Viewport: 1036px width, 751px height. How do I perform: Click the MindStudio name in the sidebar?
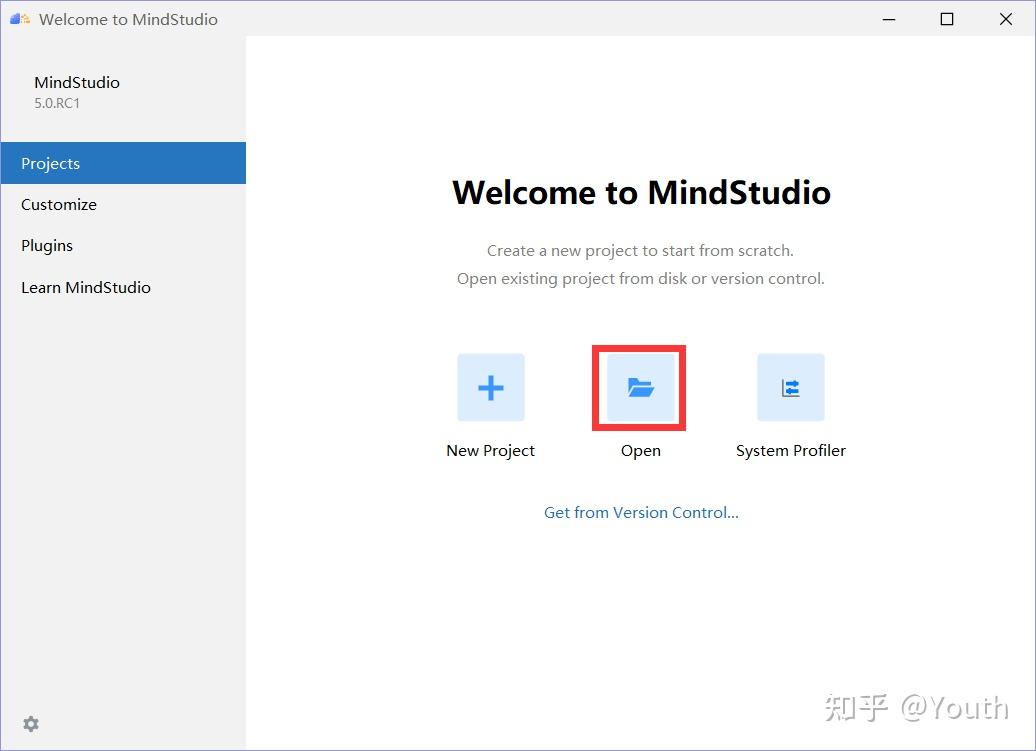pos(77,82)
